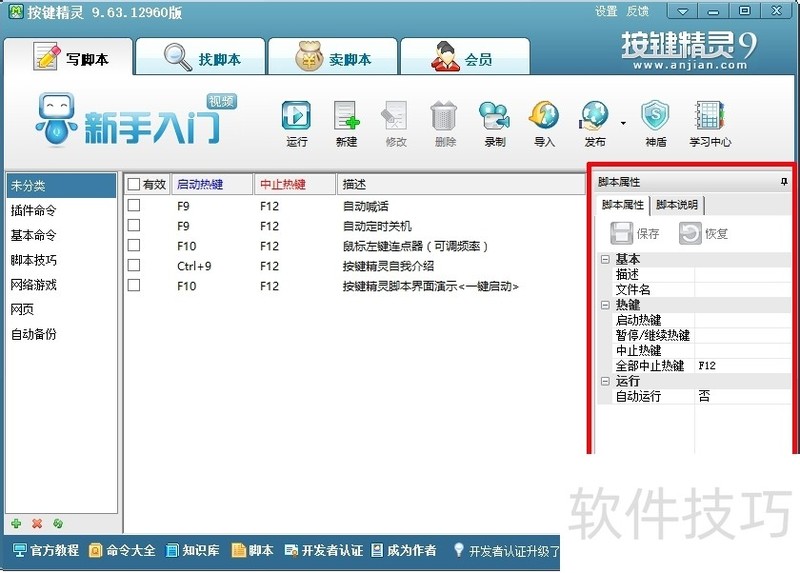Click the 描述 column header
This screenshot has width=800, height=573.
pos(461,184)
